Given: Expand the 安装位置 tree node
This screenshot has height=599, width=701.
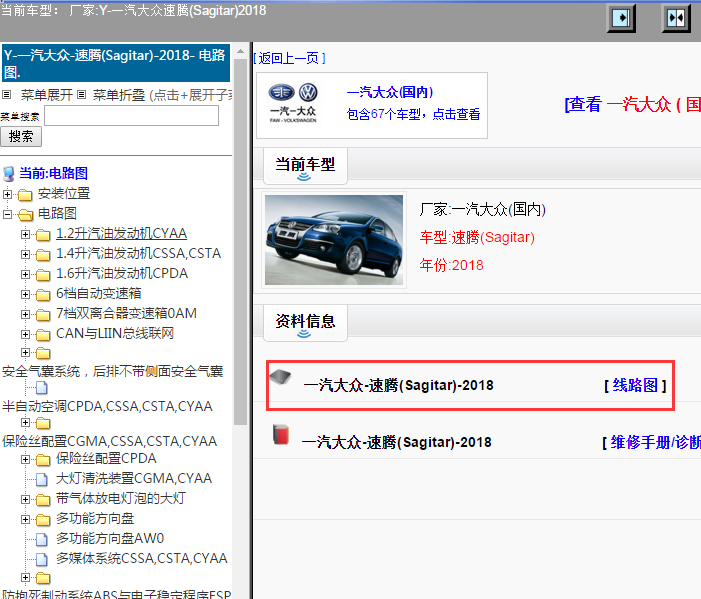Looking at the screenshot, I should click(8, 194).
